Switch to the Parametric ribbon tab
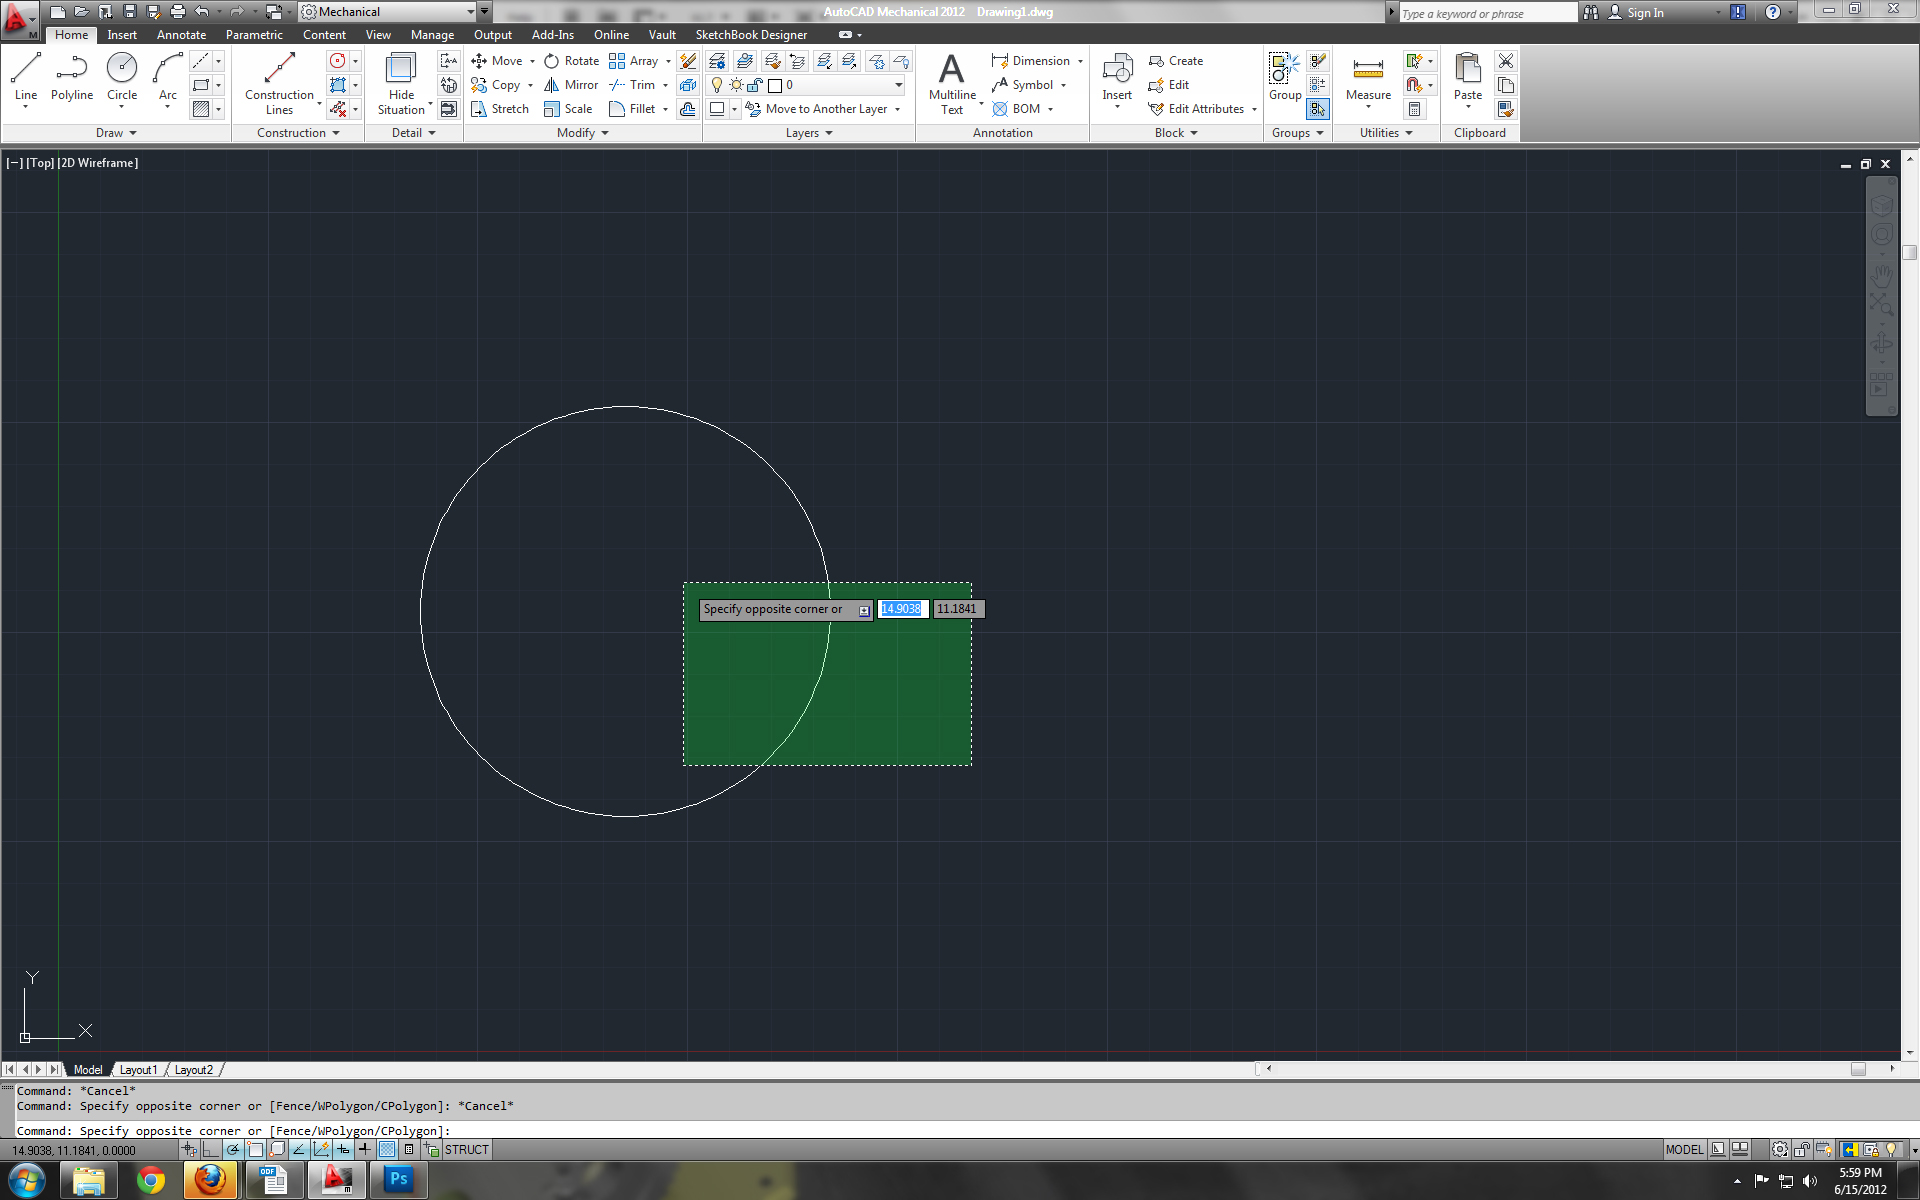 254,35
